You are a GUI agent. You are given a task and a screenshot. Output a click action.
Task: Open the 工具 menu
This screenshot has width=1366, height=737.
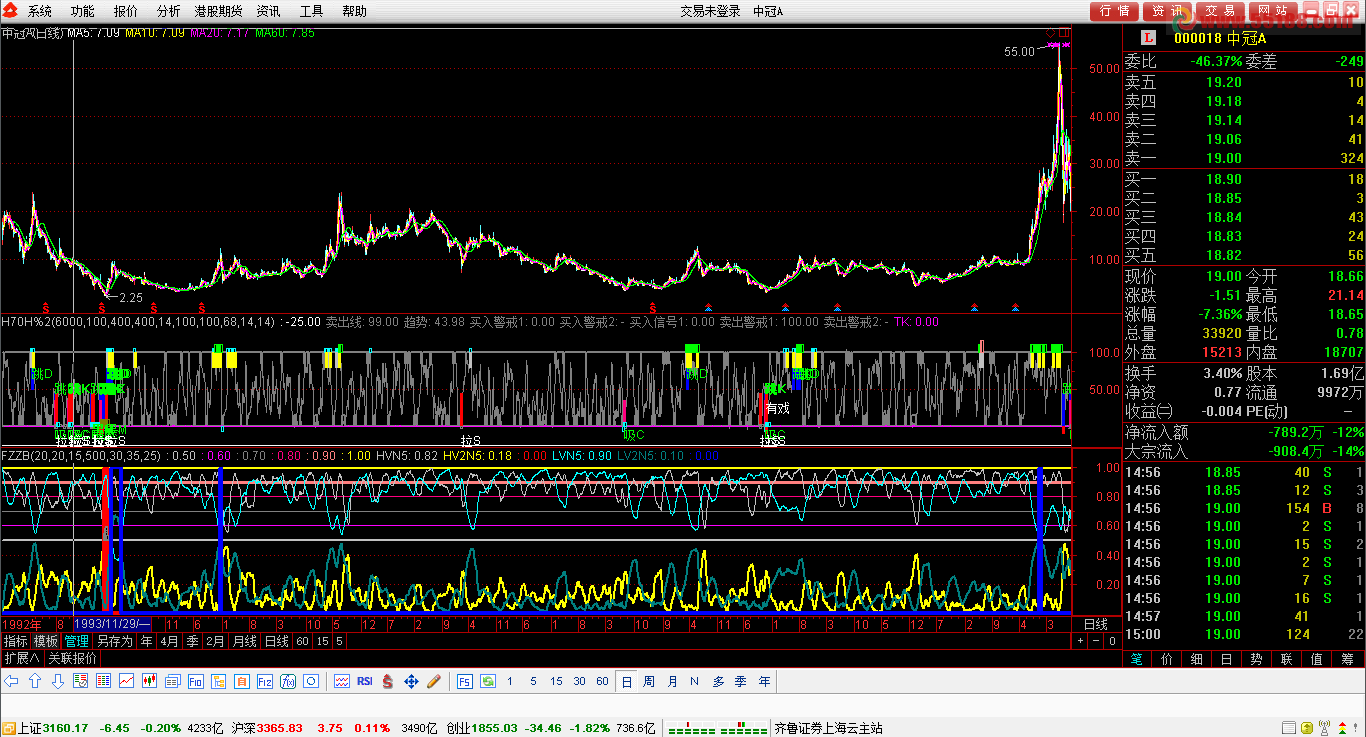point(311,11)
